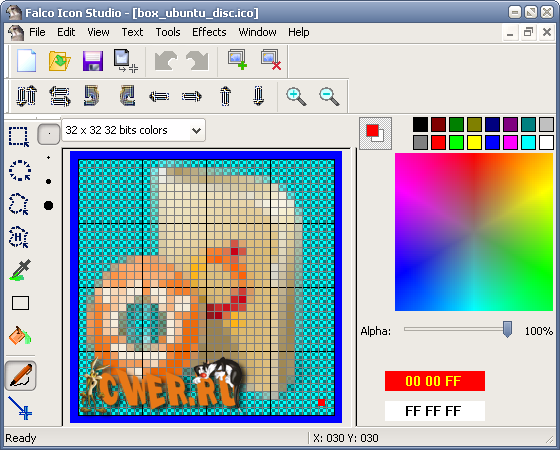Open the Window menu
The height and width of the screenshot is (450, 560).
(257, 32)
